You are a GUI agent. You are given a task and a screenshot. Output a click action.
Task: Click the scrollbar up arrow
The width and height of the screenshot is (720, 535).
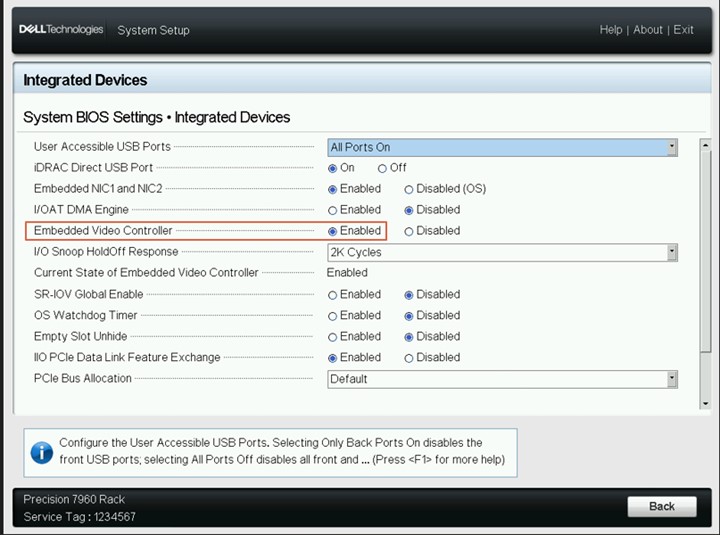click(x=704, y=144)
